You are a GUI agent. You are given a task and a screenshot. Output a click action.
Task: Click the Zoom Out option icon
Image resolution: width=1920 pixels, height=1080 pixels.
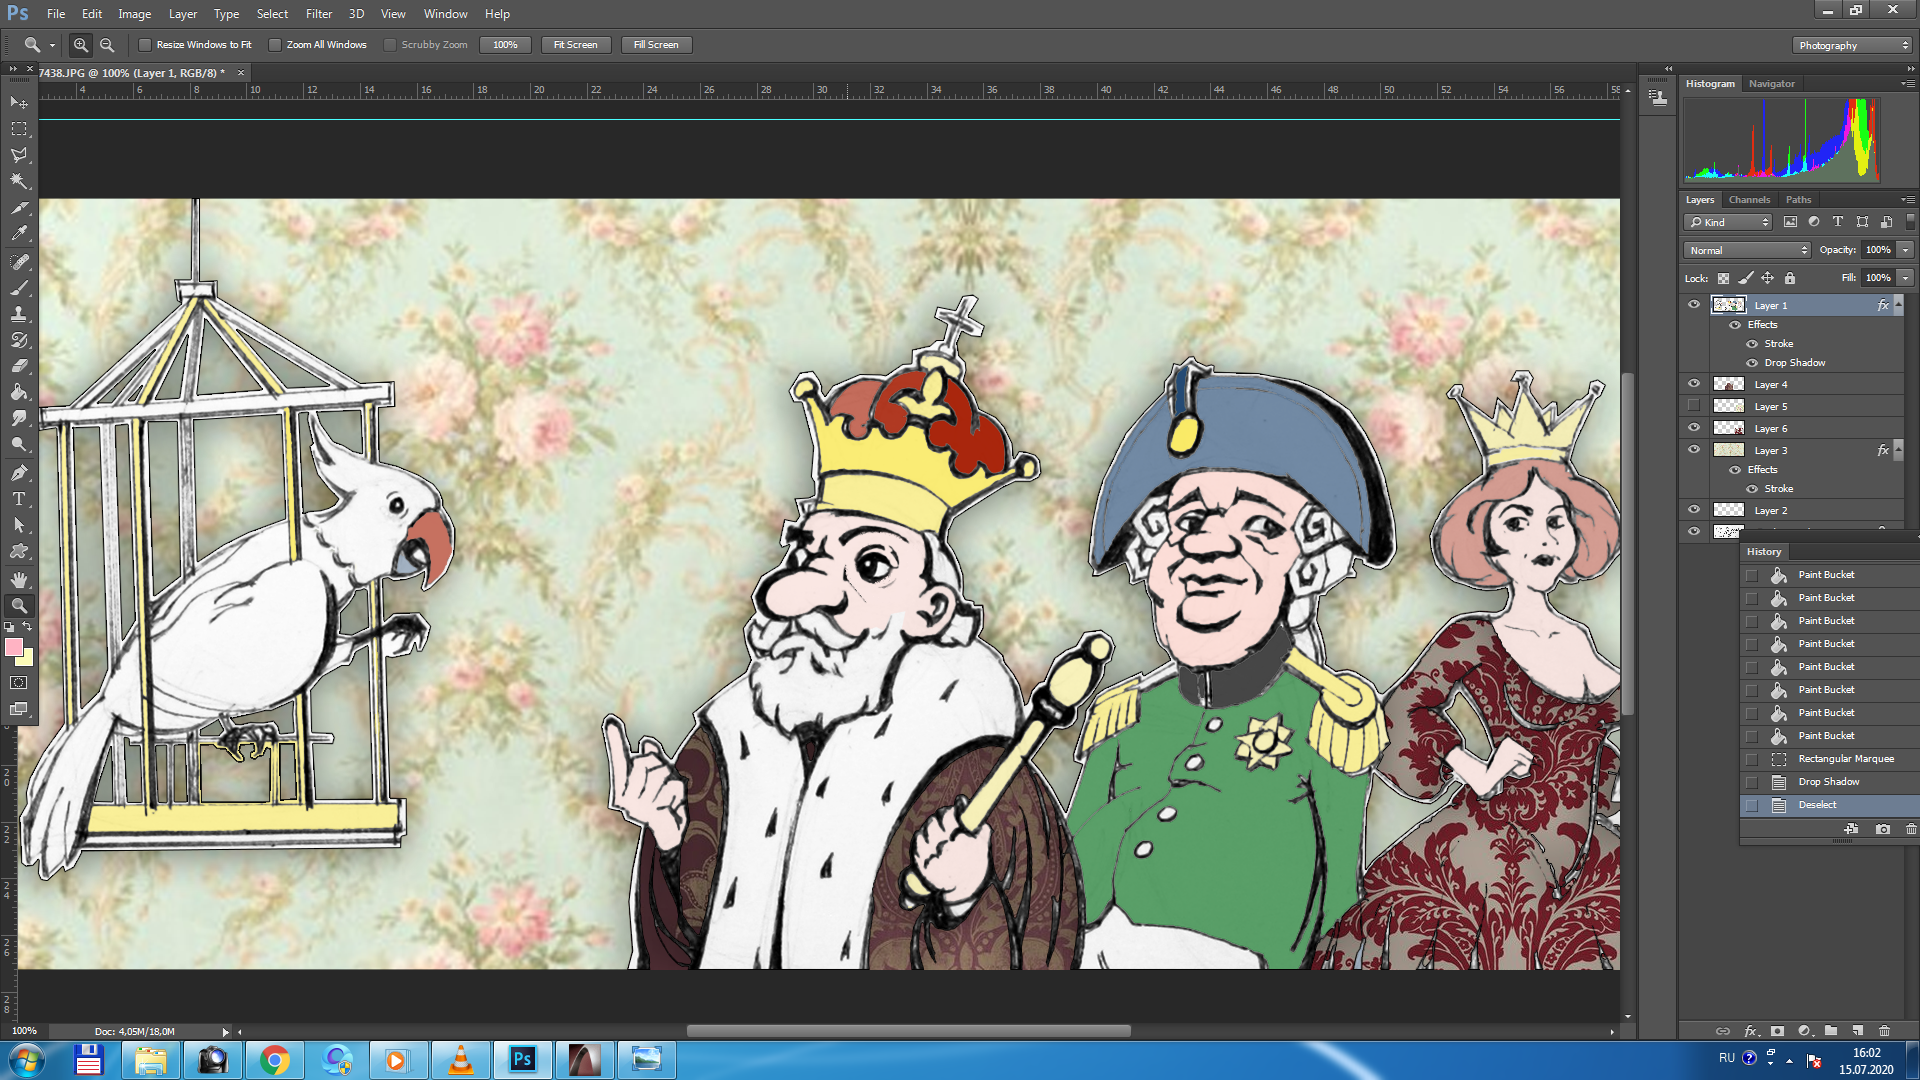click(107, 45)
